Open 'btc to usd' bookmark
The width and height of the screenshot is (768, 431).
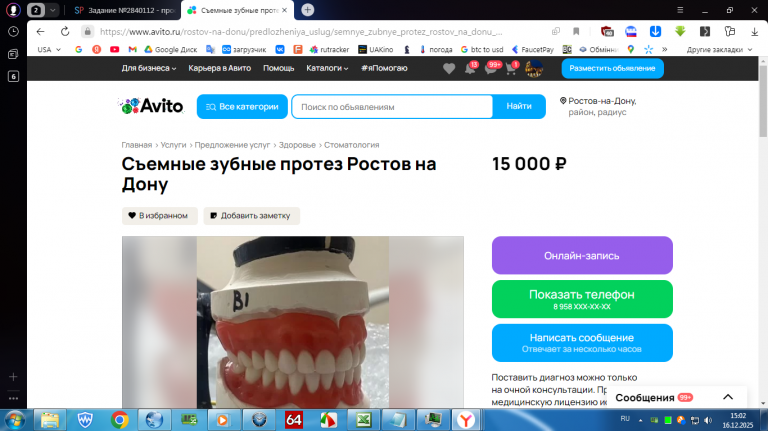click(x=482, y=49)
